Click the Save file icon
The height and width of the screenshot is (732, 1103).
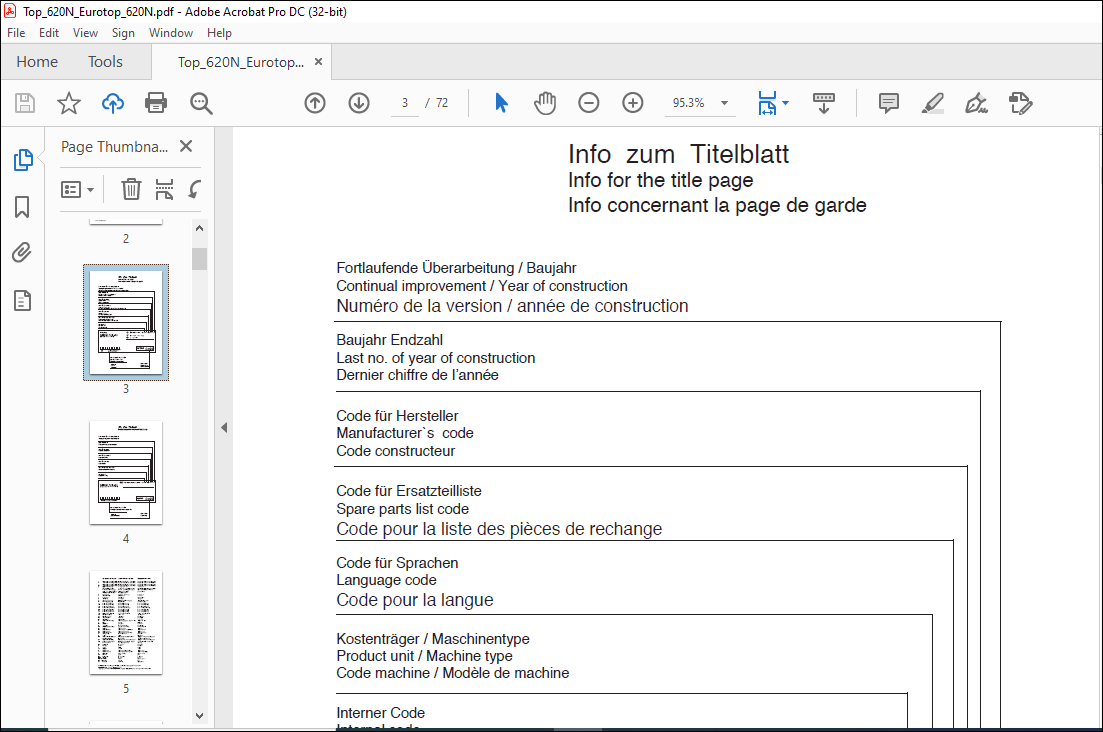25,103
